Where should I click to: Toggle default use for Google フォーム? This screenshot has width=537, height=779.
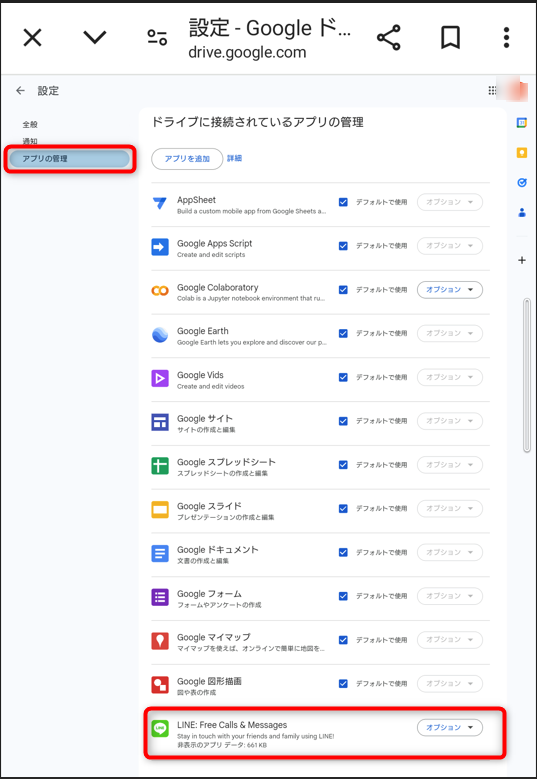(343, 596)
